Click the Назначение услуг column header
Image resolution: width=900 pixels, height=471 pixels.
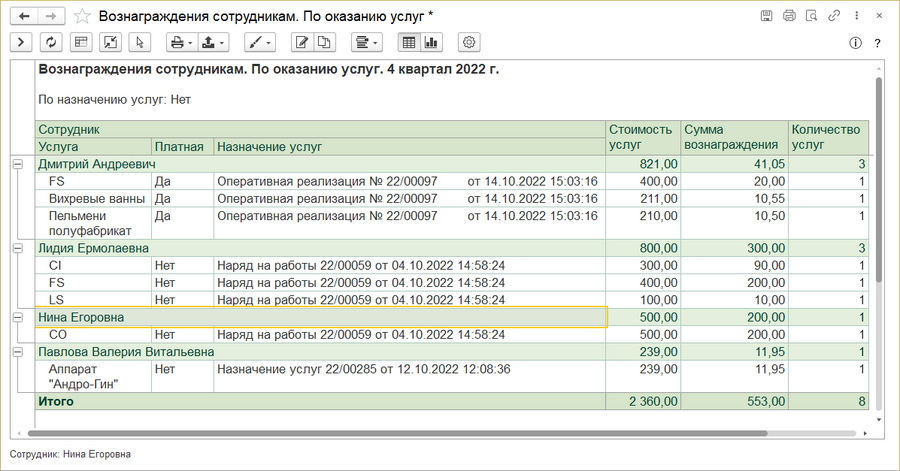410,147
